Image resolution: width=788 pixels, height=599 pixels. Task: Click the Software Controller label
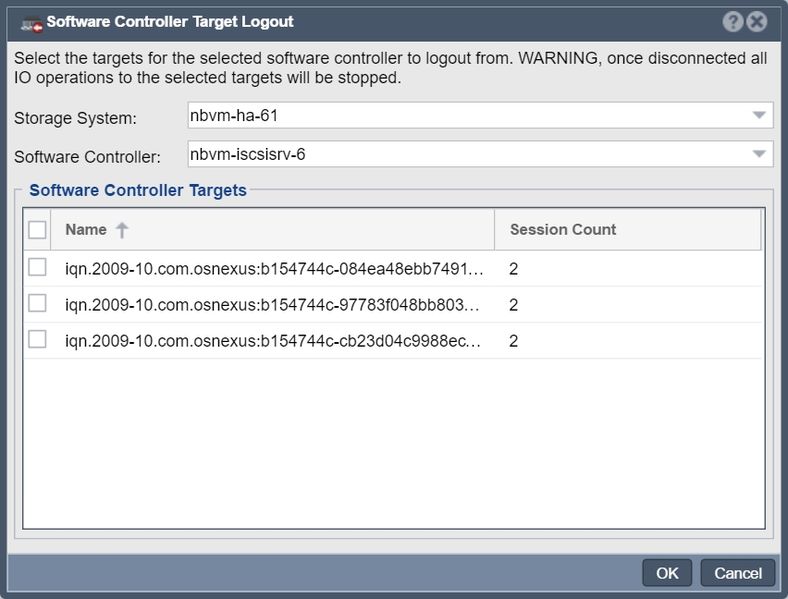pos(87,157)
